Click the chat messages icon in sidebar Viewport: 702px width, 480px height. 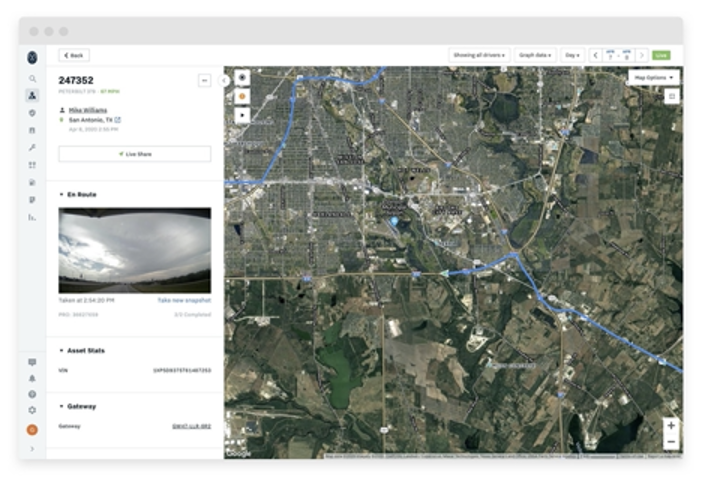click(x=32, y=362)
